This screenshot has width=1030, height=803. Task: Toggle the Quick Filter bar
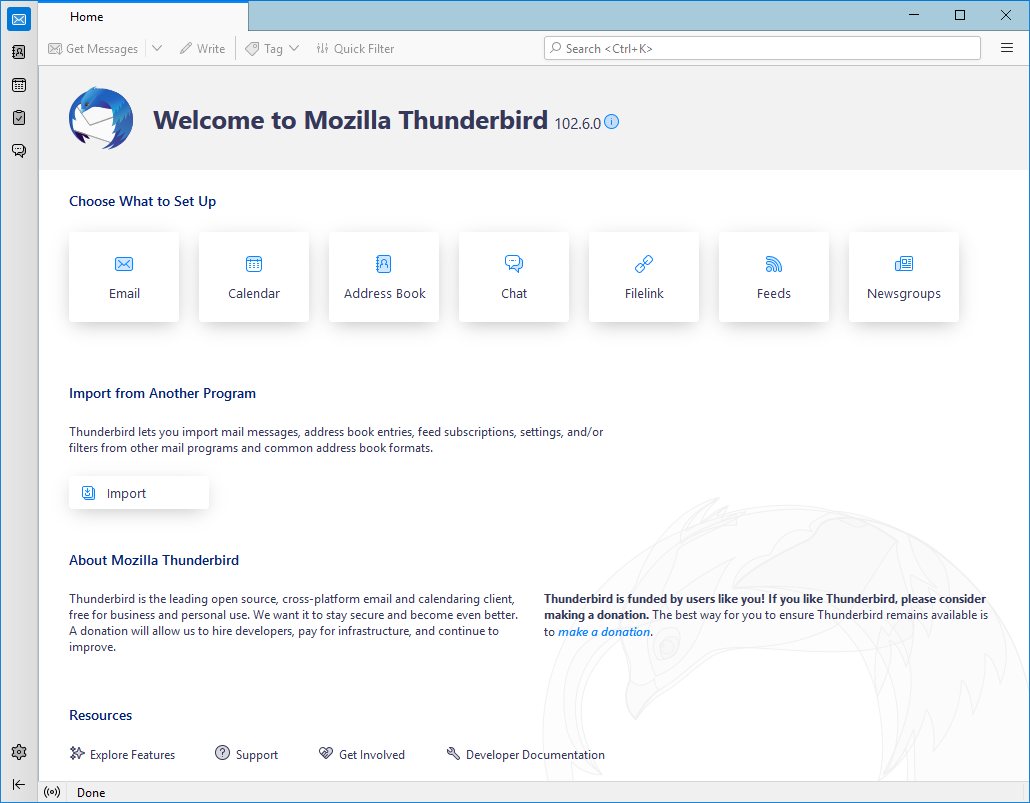click(x=355, y=49)
